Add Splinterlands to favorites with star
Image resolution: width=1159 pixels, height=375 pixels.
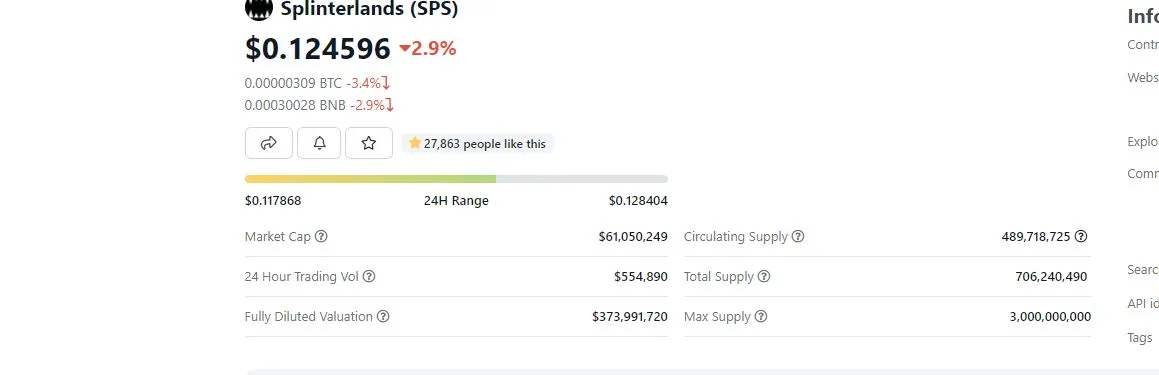tap(369, 143)
